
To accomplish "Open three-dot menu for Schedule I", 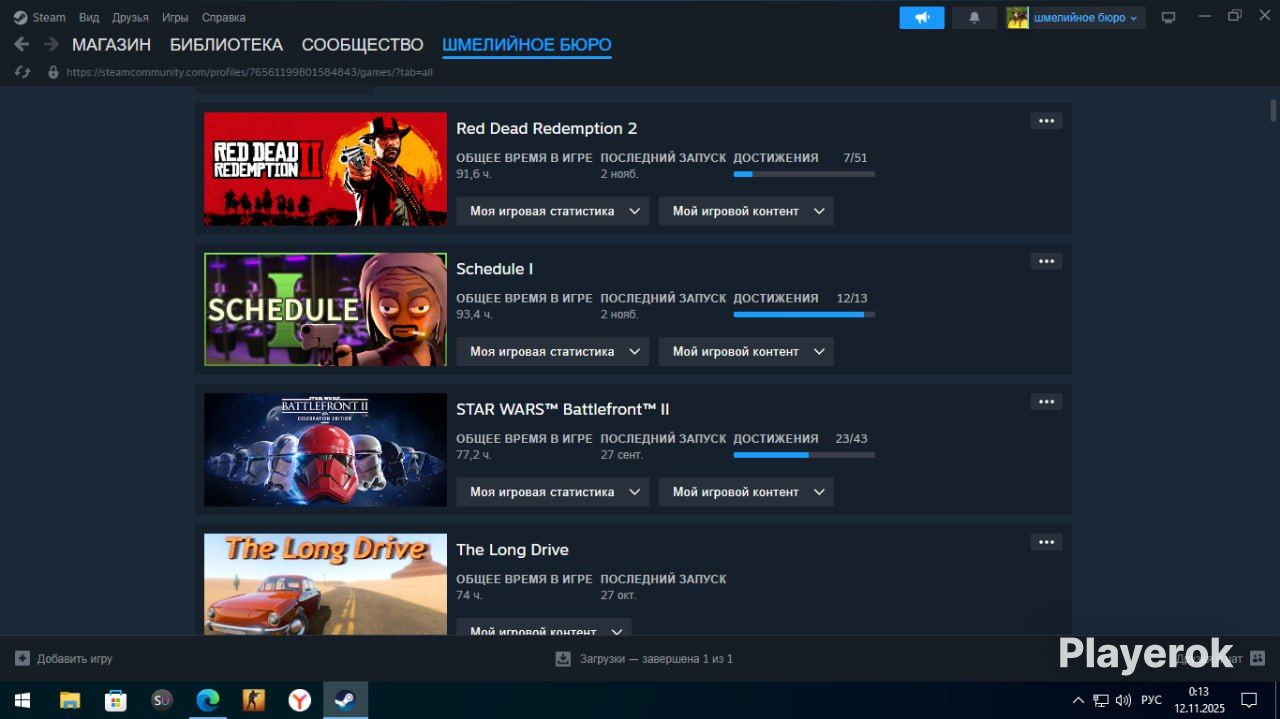I will click(x=1046, y=261).
